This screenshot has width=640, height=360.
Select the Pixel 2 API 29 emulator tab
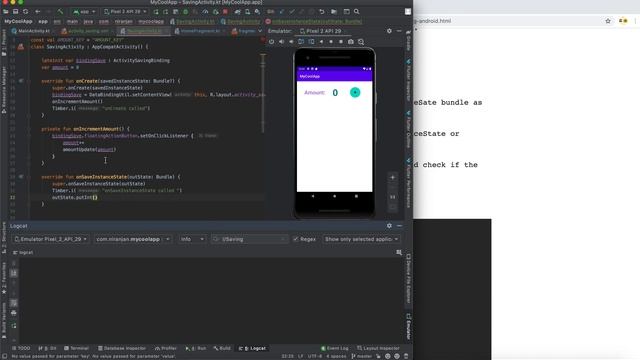click(x=321, y=31)
